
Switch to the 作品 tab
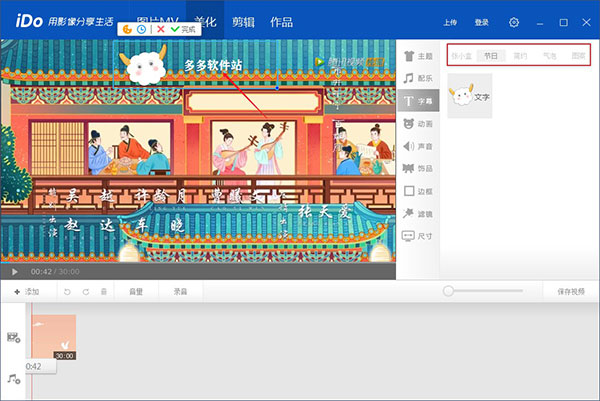pos(282,22)
